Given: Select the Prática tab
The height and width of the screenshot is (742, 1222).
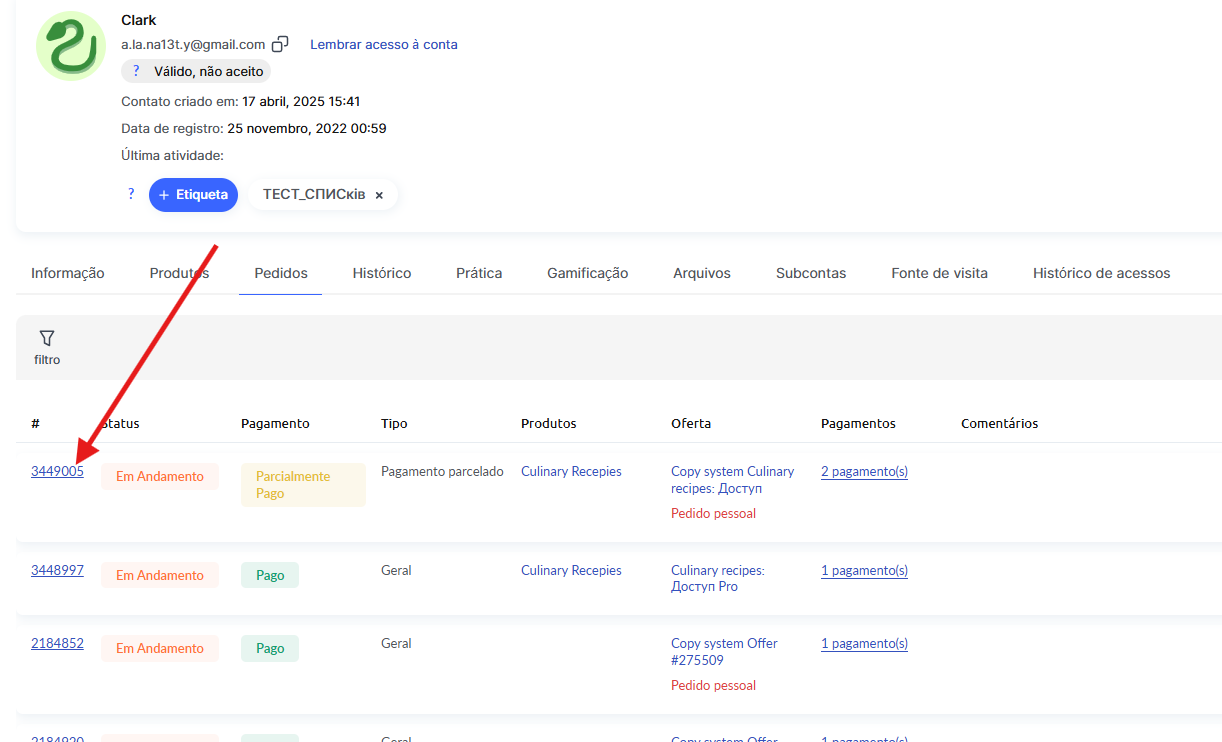Looking at the screenshot, I should click(479, 273).
